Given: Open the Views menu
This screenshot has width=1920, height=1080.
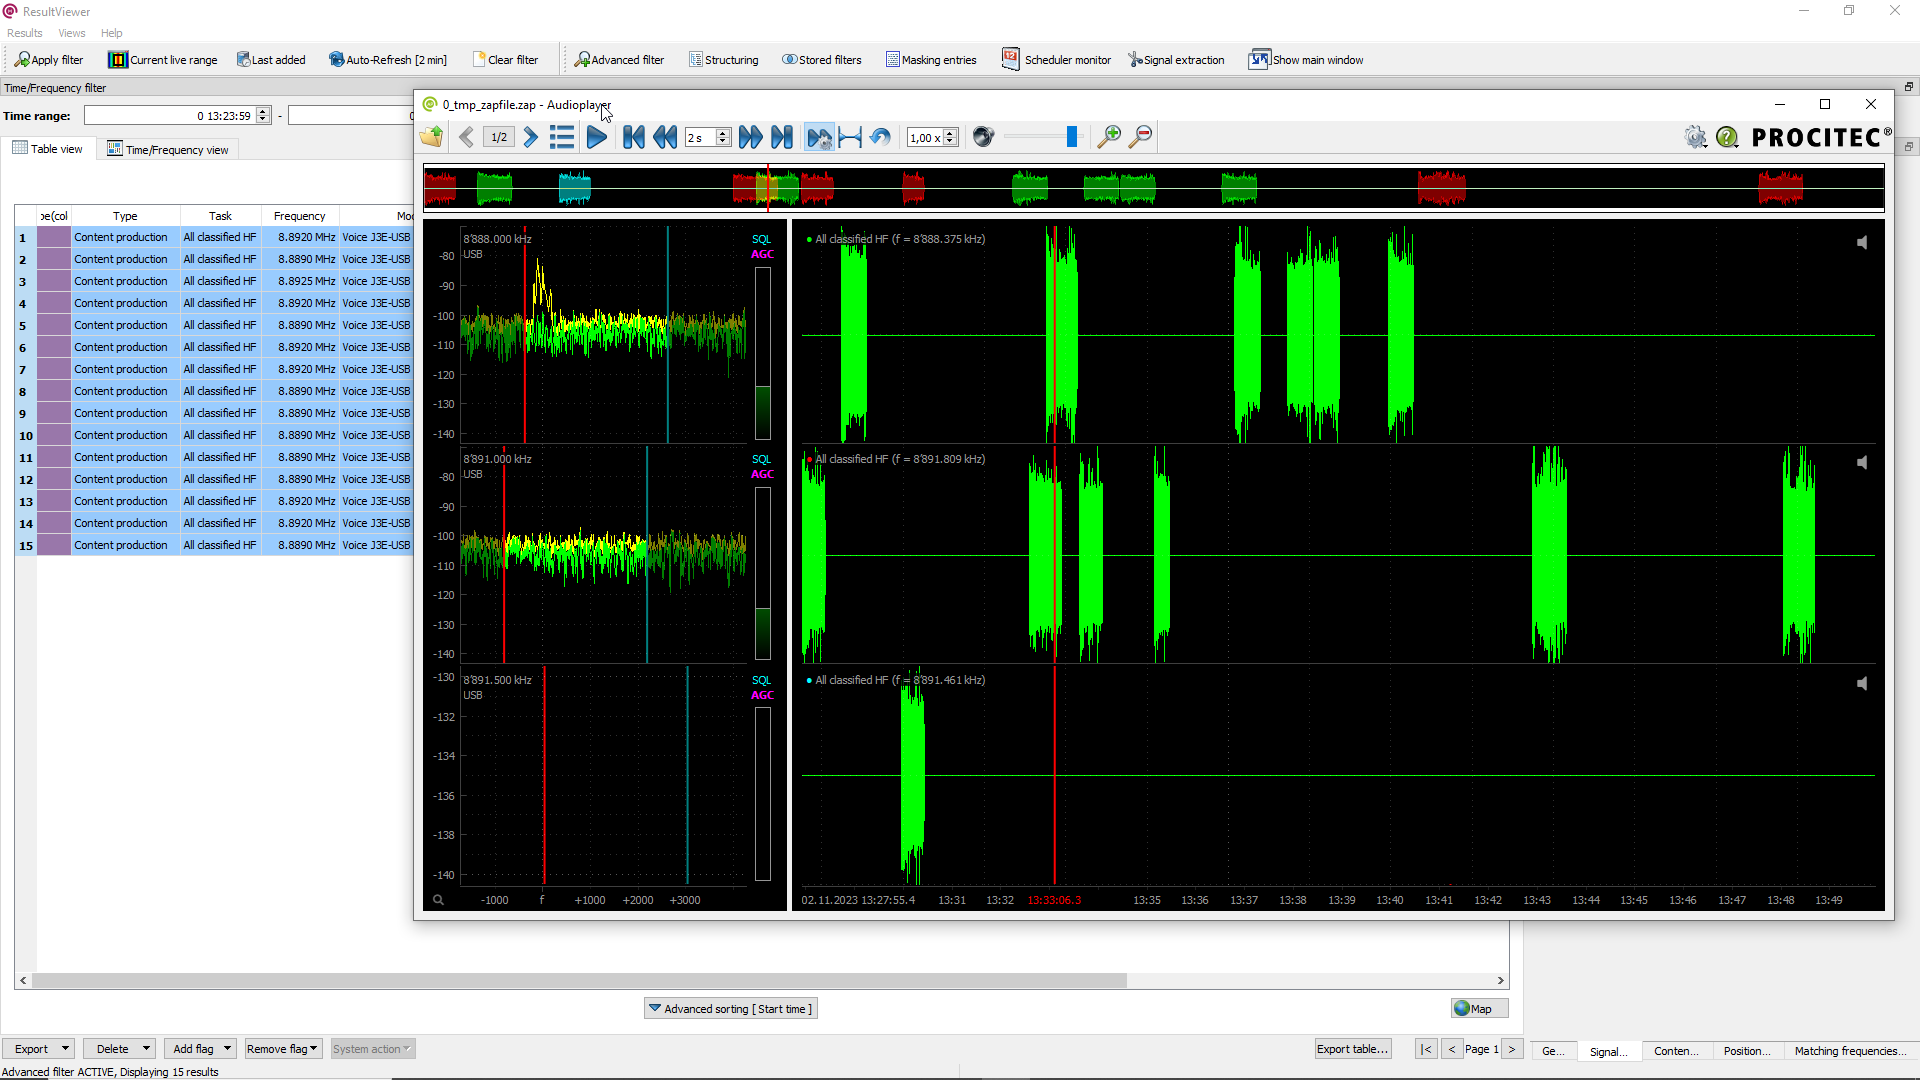Looking at the screenshot, I should (x=71, y=33).
